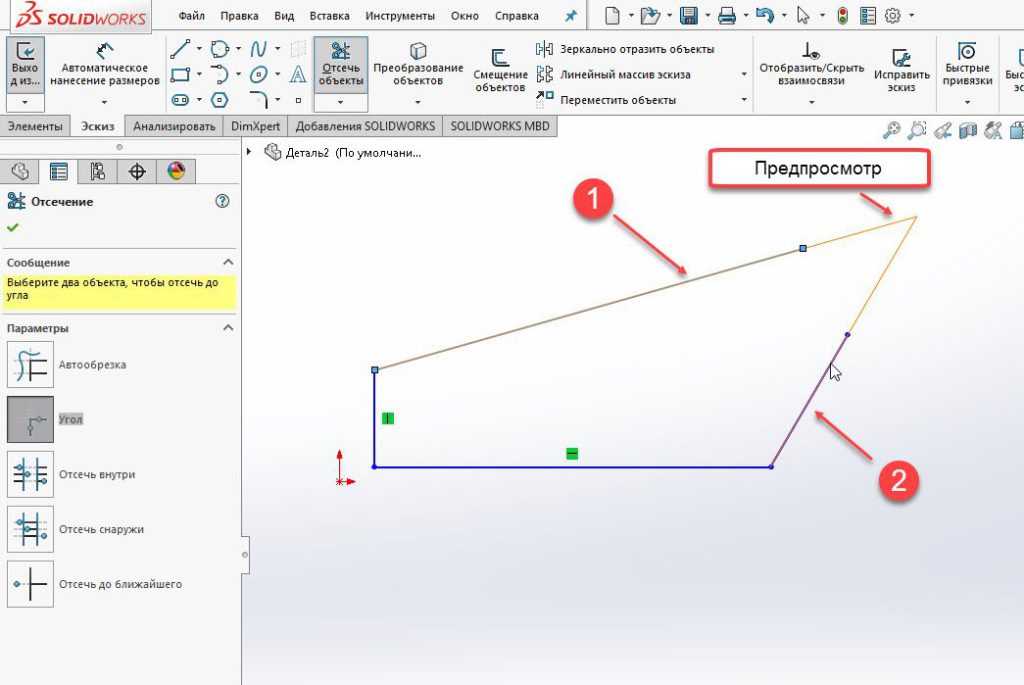This screenshot has width=1024, height=685.
Task: Select the Автообрезка trim option
Action: click(30, 364)
